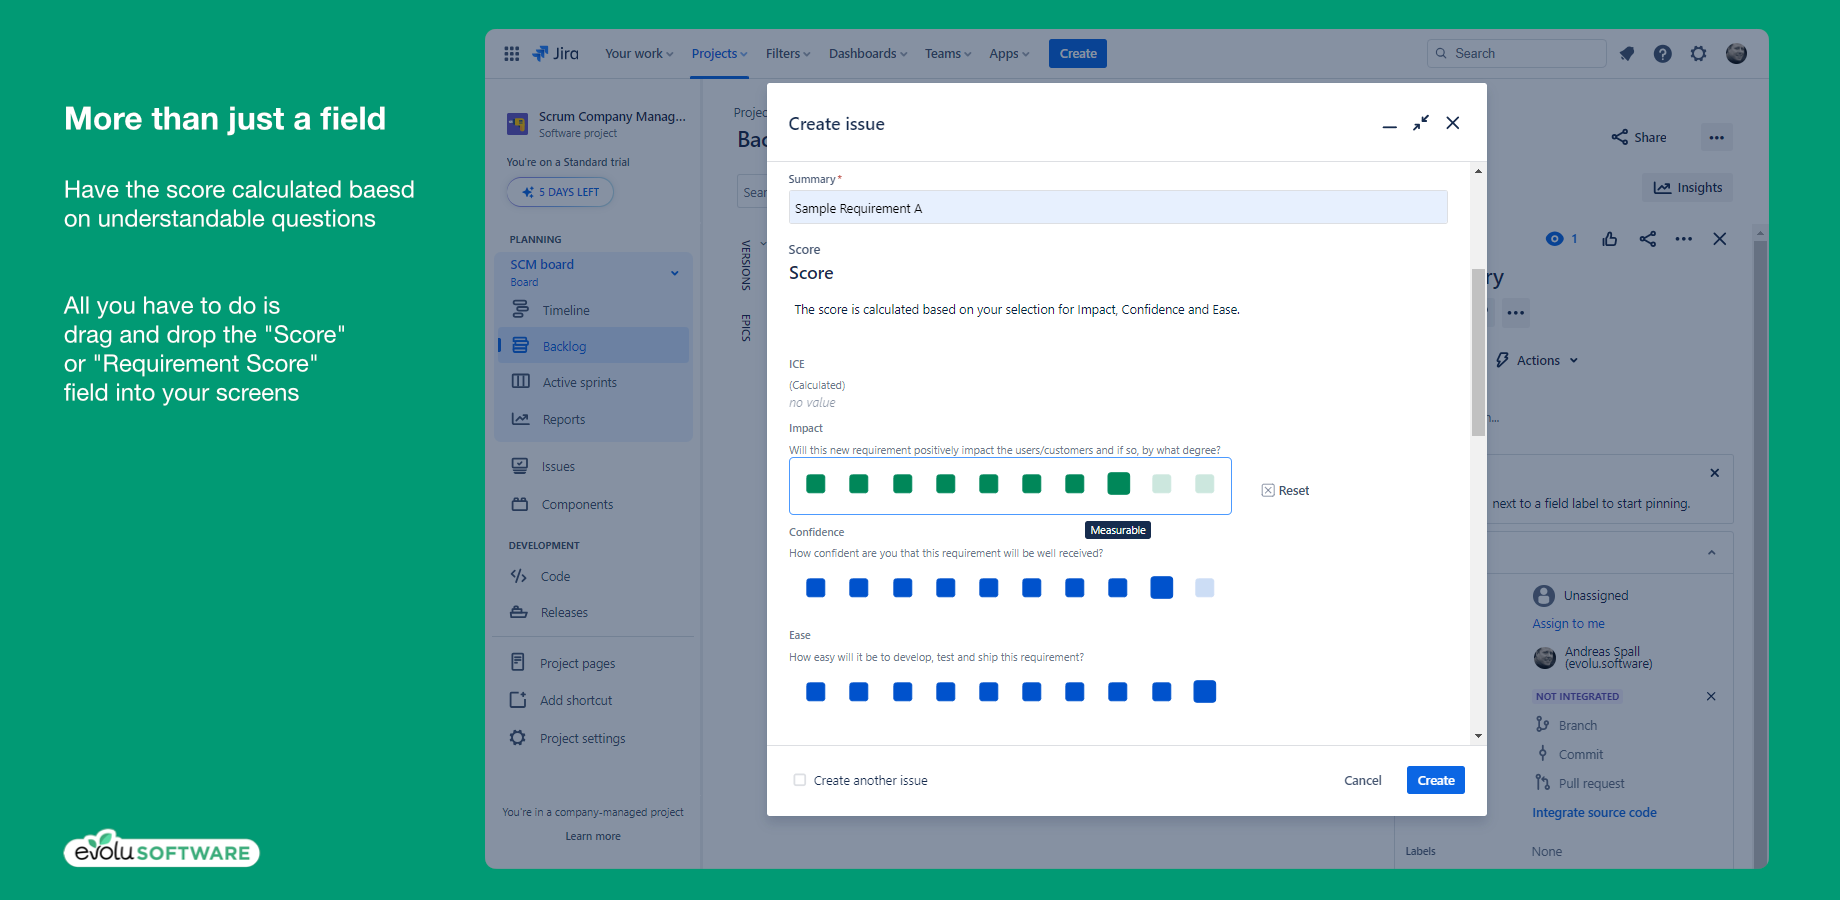This screenshot has width=1840, height=900.
Task: Select the eighth Impact score square
Action: [x=1118, y=484]
